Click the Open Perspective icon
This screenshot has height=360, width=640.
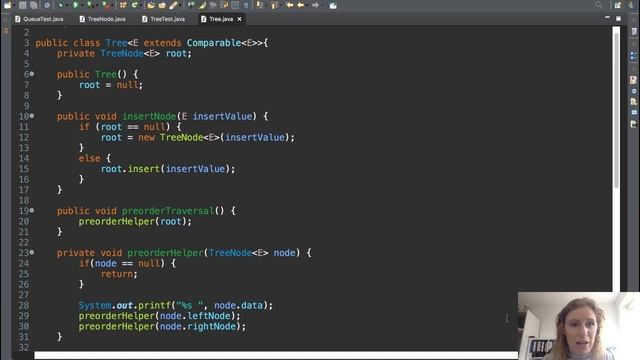[x=618, y=5]
